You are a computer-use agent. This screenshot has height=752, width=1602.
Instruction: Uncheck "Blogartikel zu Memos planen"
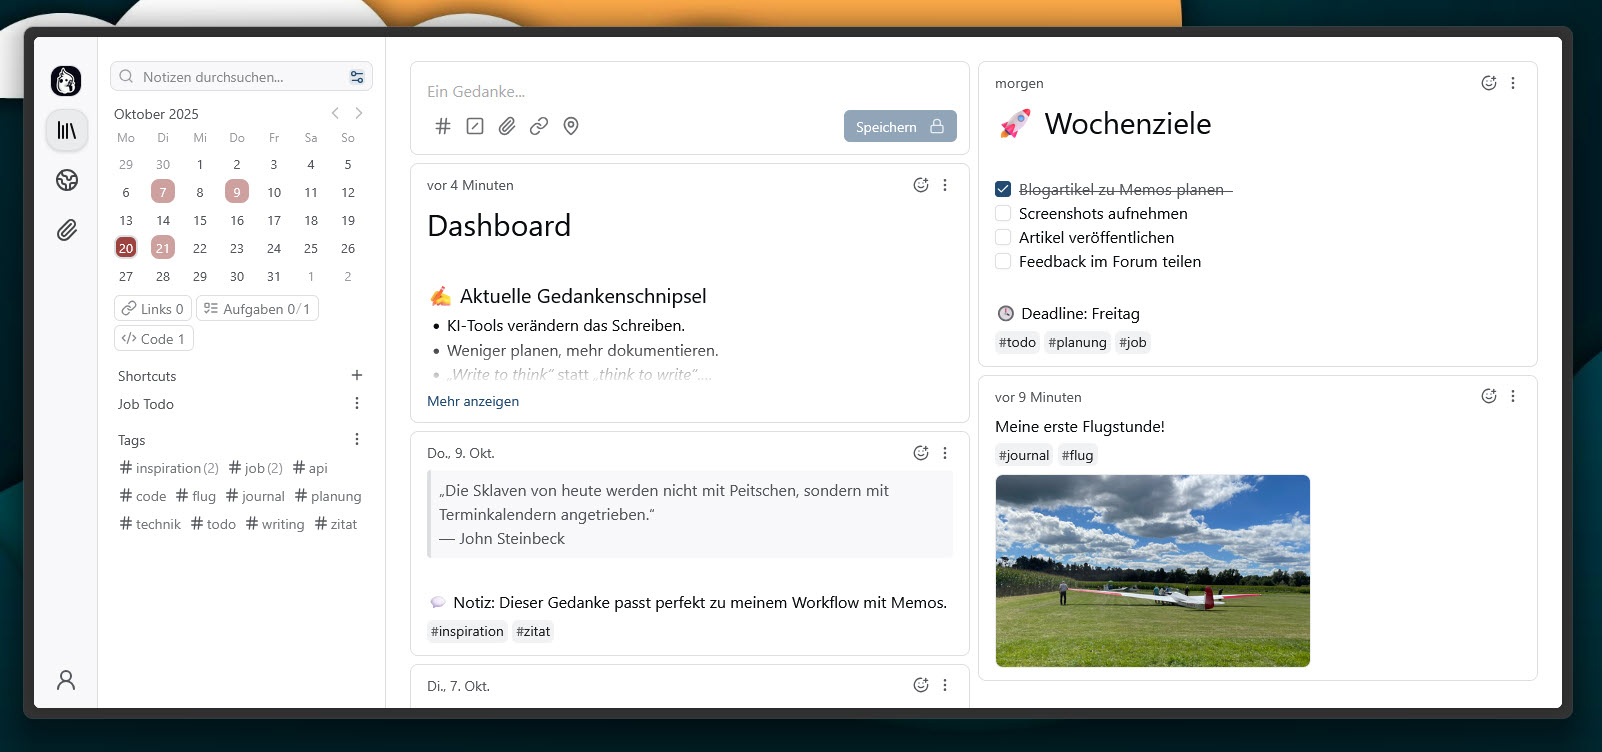pos(1003,189)
